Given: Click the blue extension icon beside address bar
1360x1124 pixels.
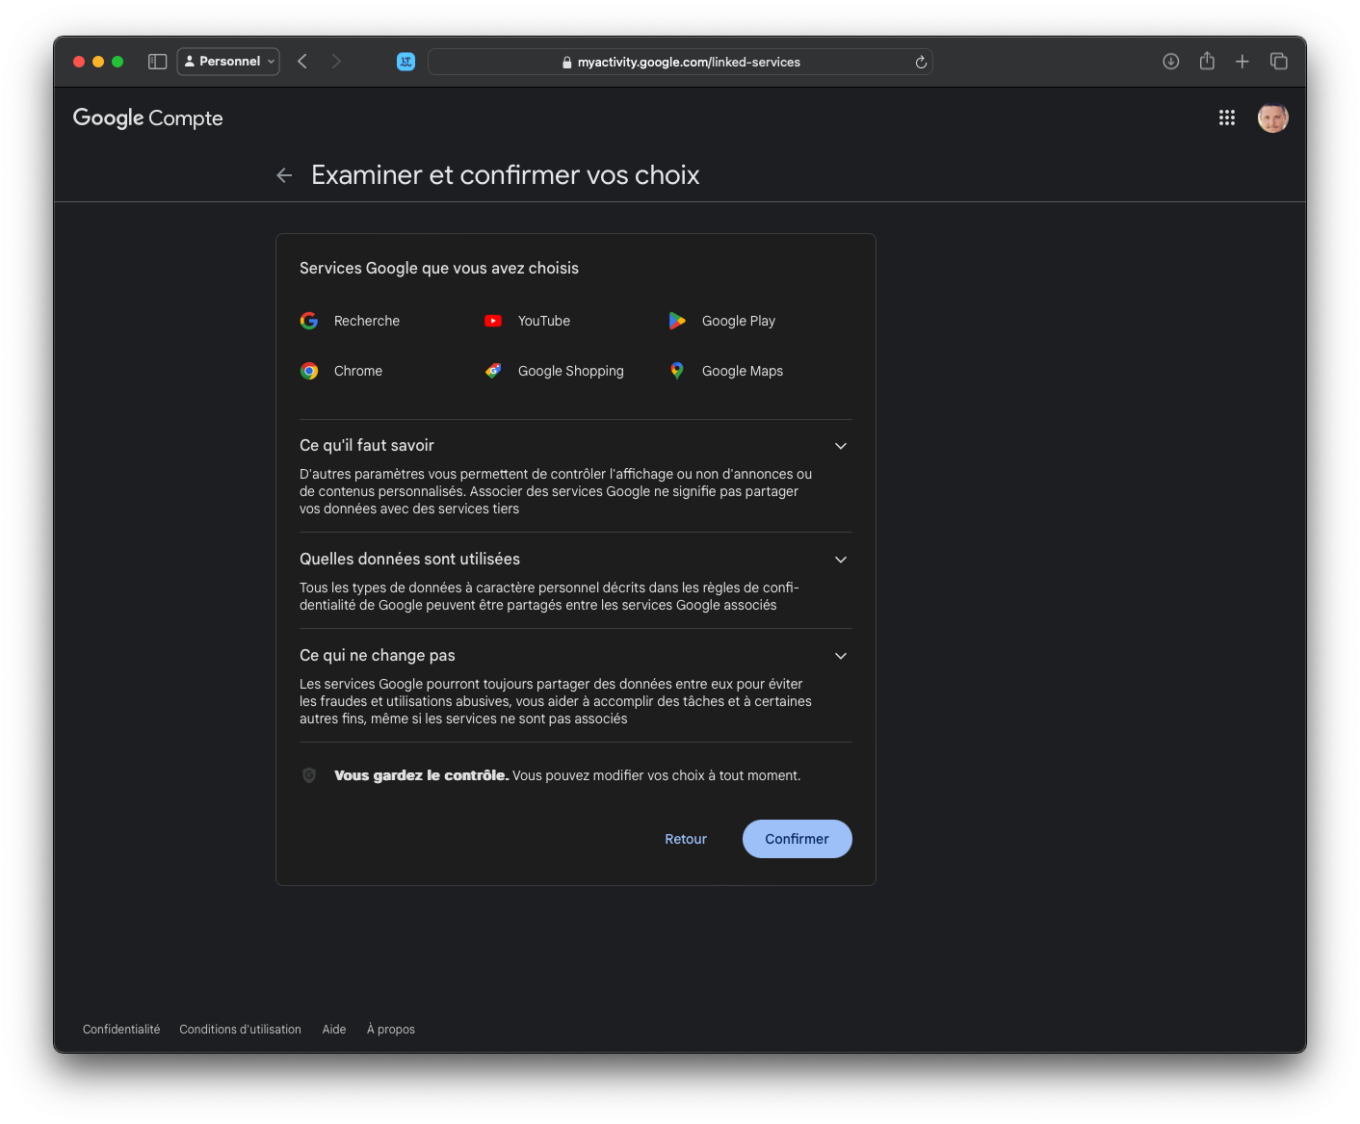Looking at the screenshot, I should pyautogui.click(x=406, y=61).
